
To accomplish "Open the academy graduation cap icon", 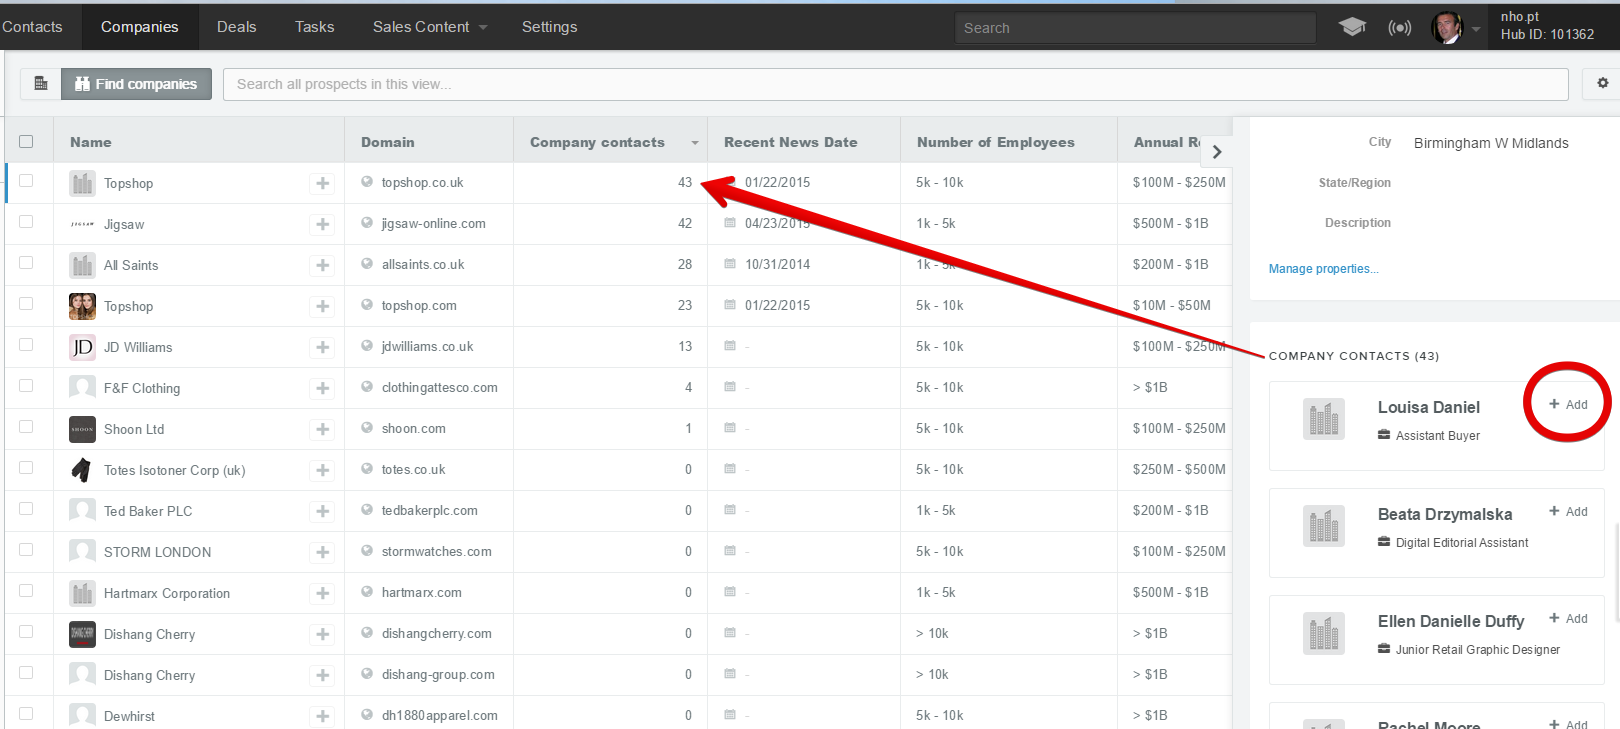I will coord(1352,27).
